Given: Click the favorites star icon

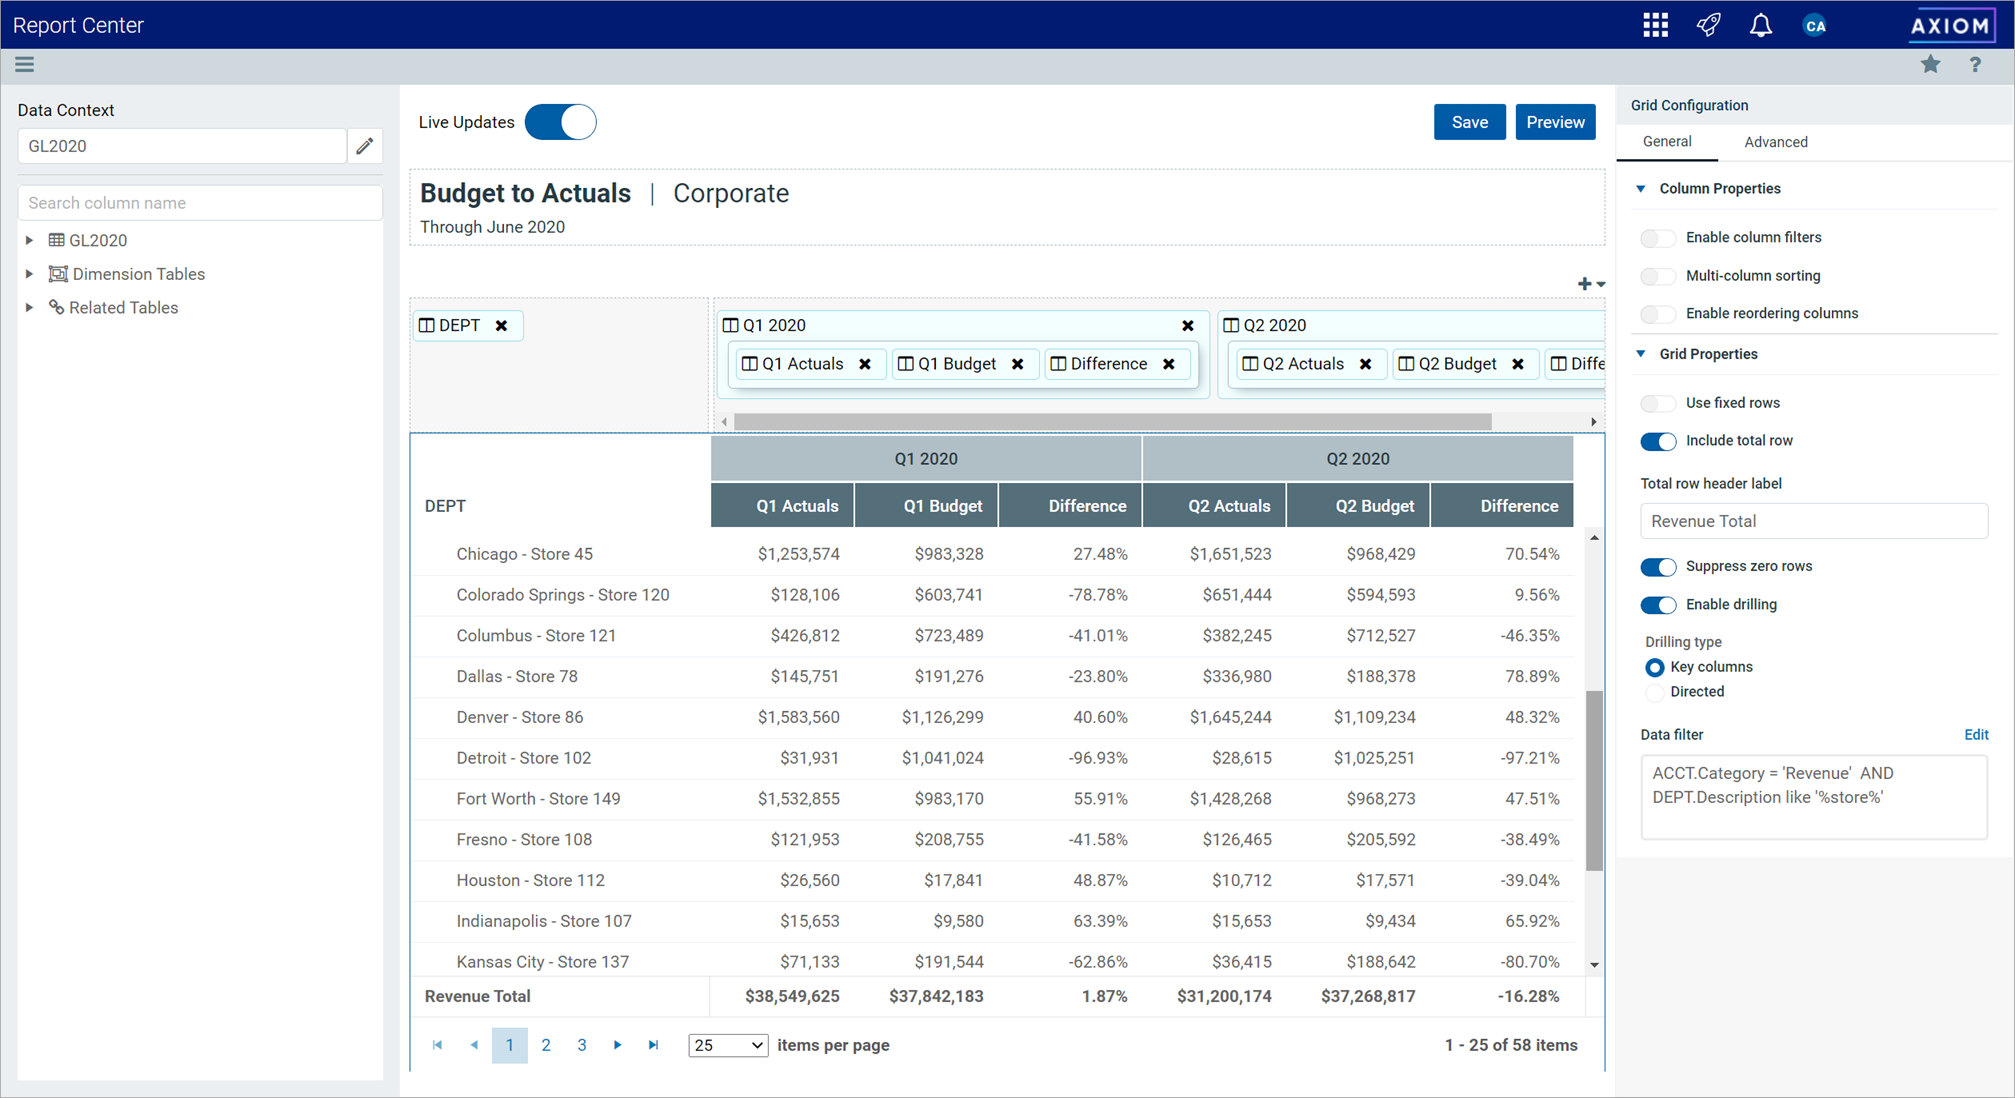Looking at the screenshot, I should (x=1930, y=65).
